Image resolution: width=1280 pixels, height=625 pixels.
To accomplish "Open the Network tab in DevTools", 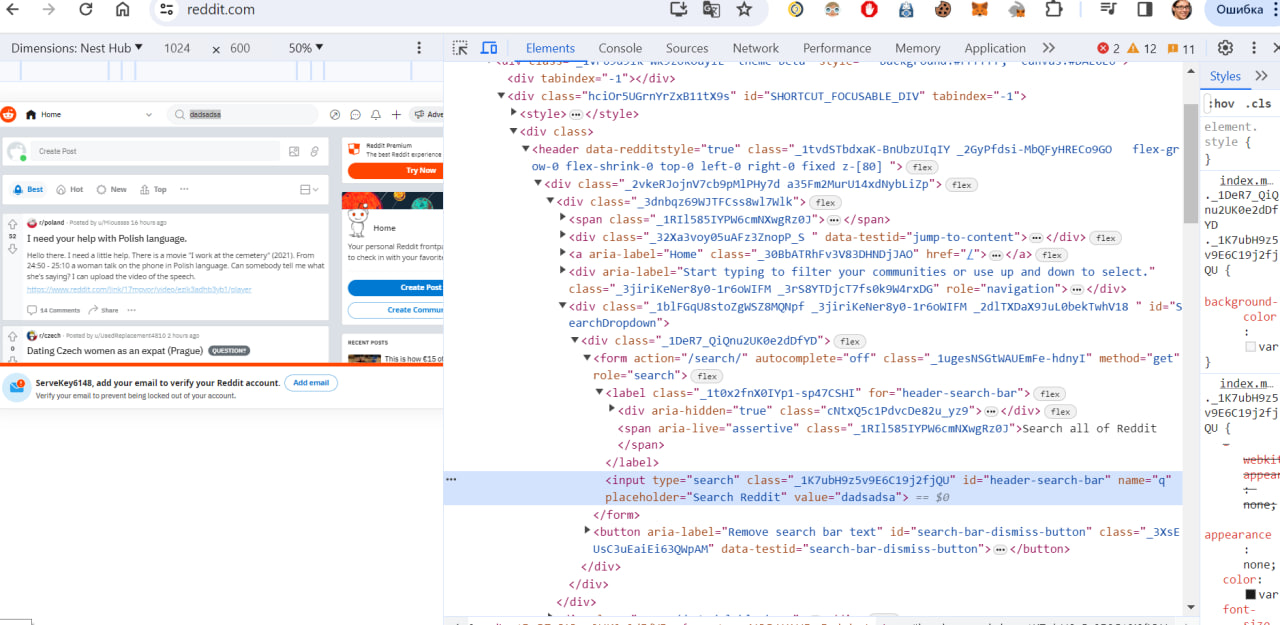I will [x=755, y=48].
